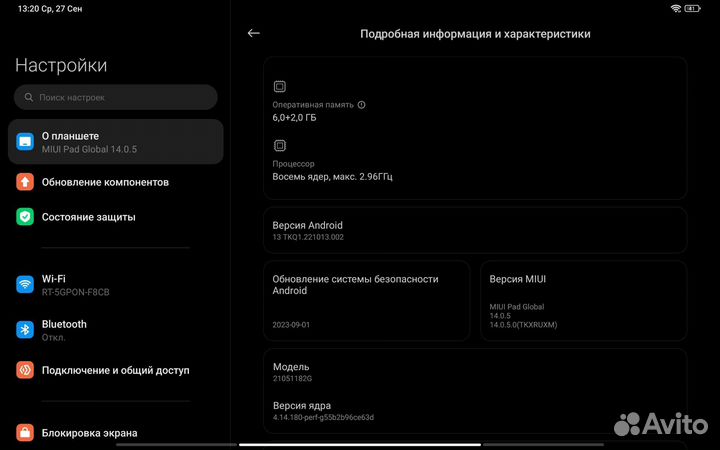Click the blue tablet icon for О планшете
The width and height of the screenshot is (720, 450).
pos(25,142)
